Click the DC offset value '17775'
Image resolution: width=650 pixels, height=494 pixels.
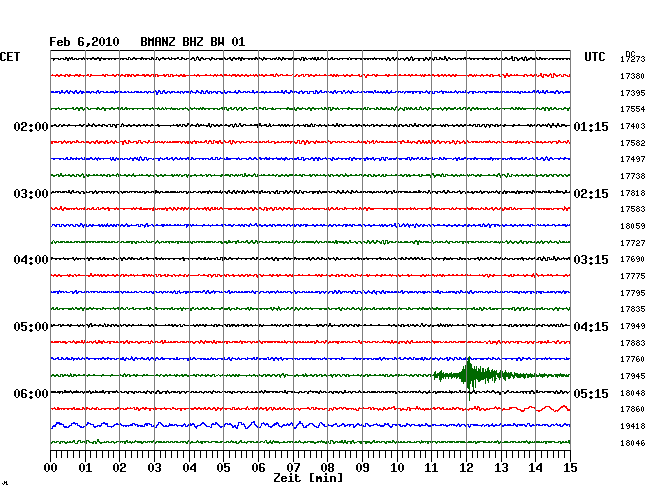point(633,276)
